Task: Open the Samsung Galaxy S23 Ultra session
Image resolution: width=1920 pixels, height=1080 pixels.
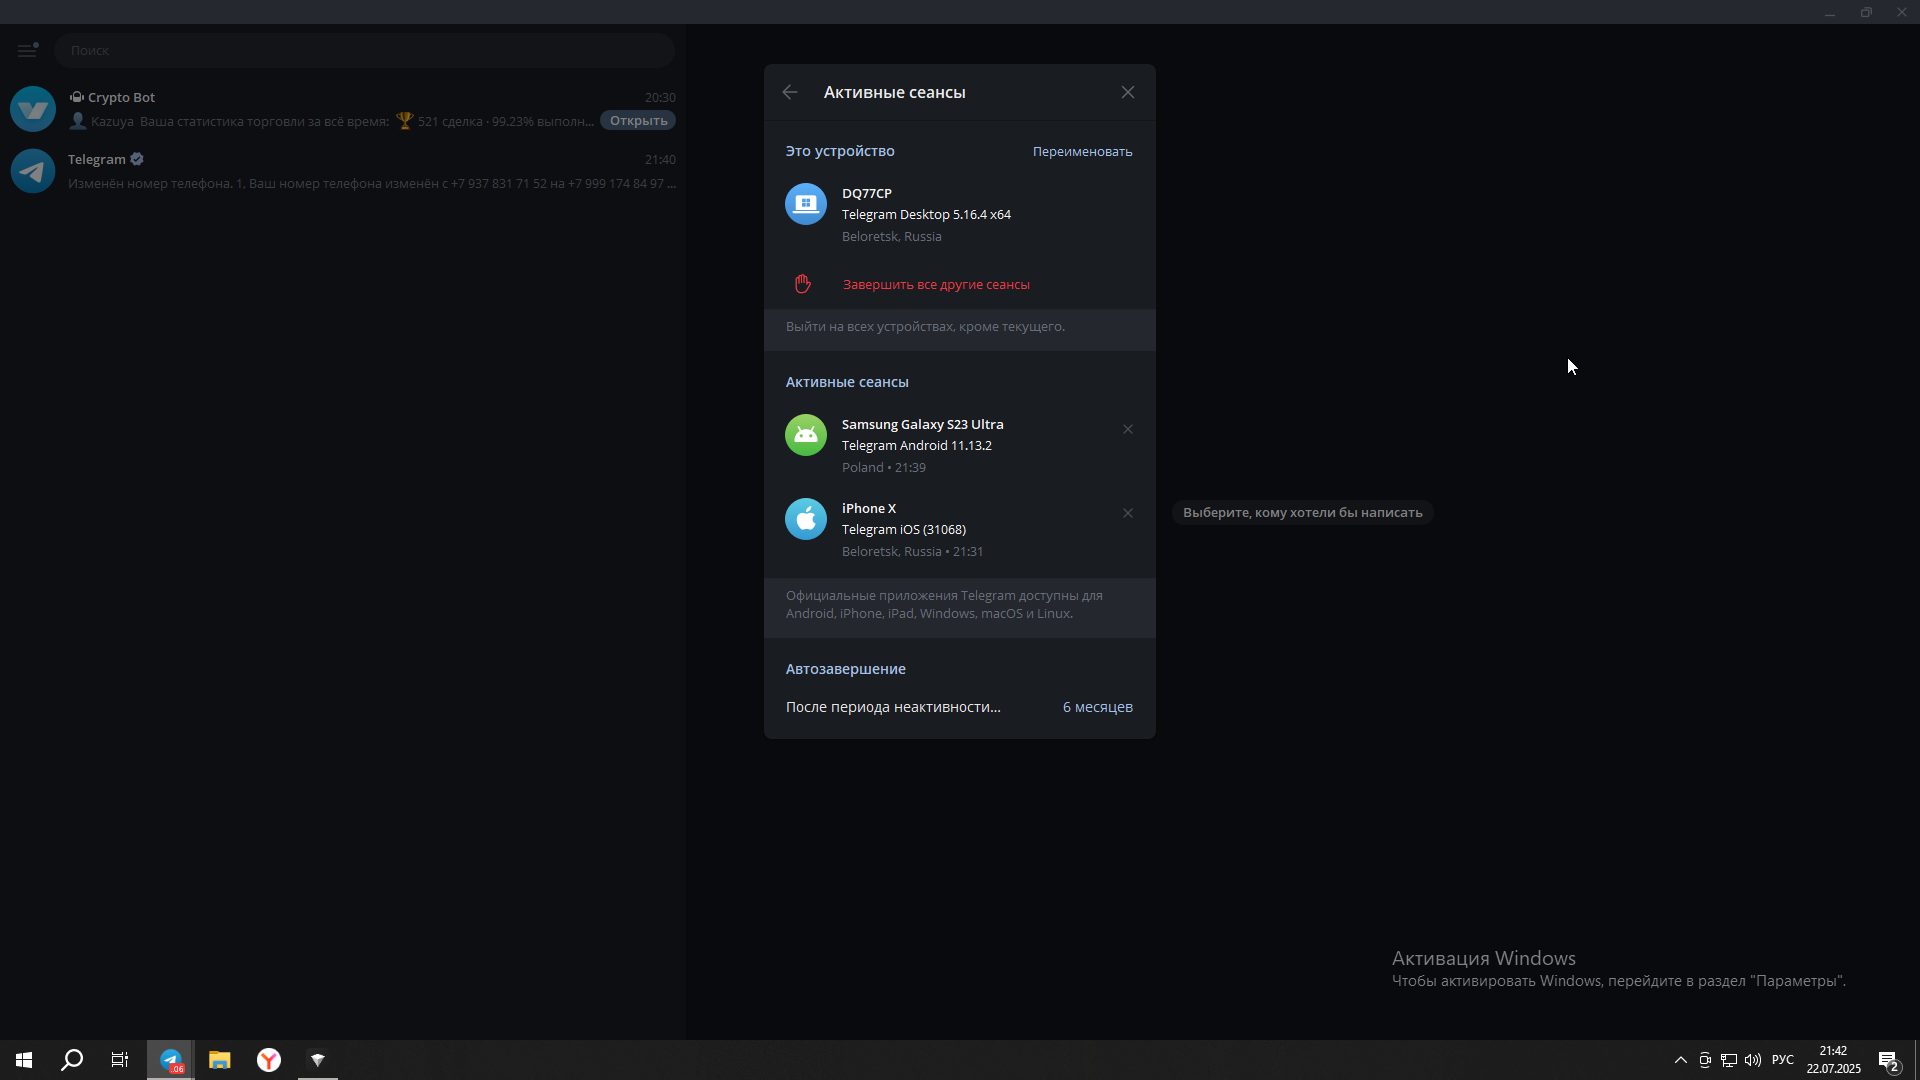Action: click(x=960, y=445)
